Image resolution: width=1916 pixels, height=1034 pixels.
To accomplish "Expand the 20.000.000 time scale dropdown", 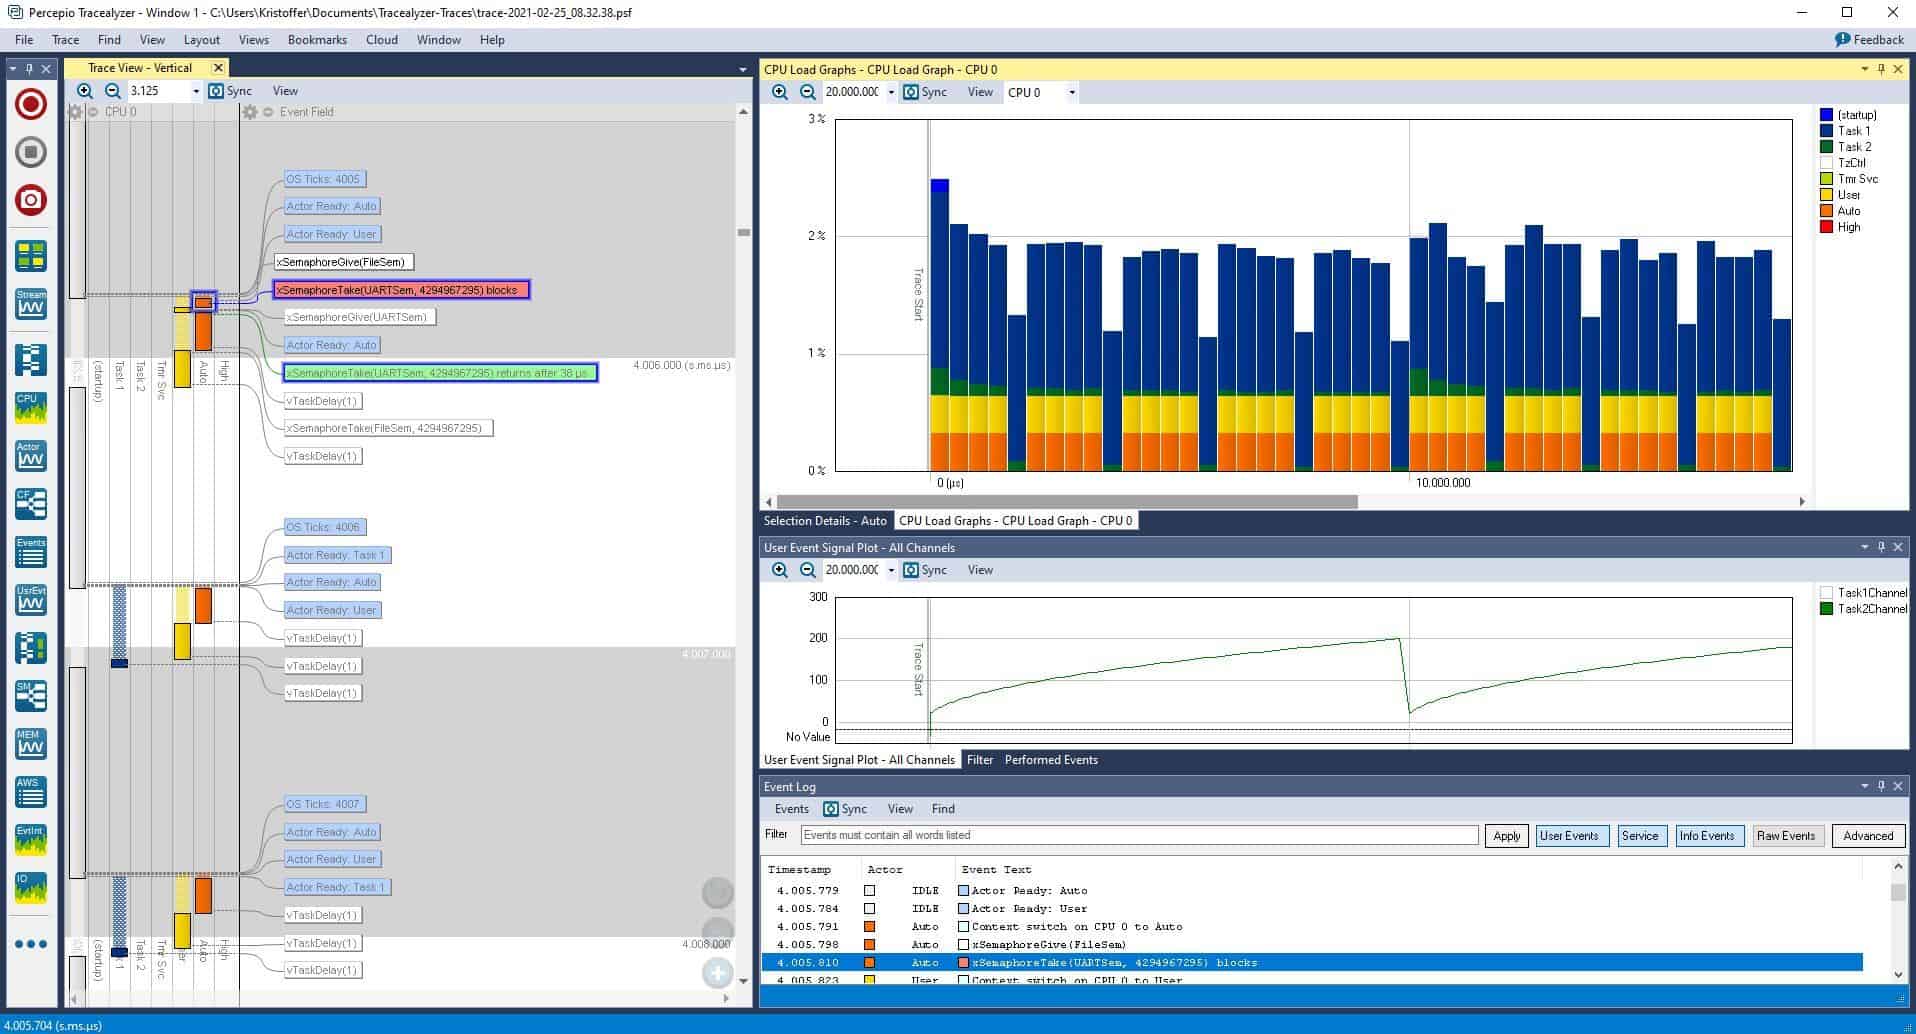I will tap(893, 92).
